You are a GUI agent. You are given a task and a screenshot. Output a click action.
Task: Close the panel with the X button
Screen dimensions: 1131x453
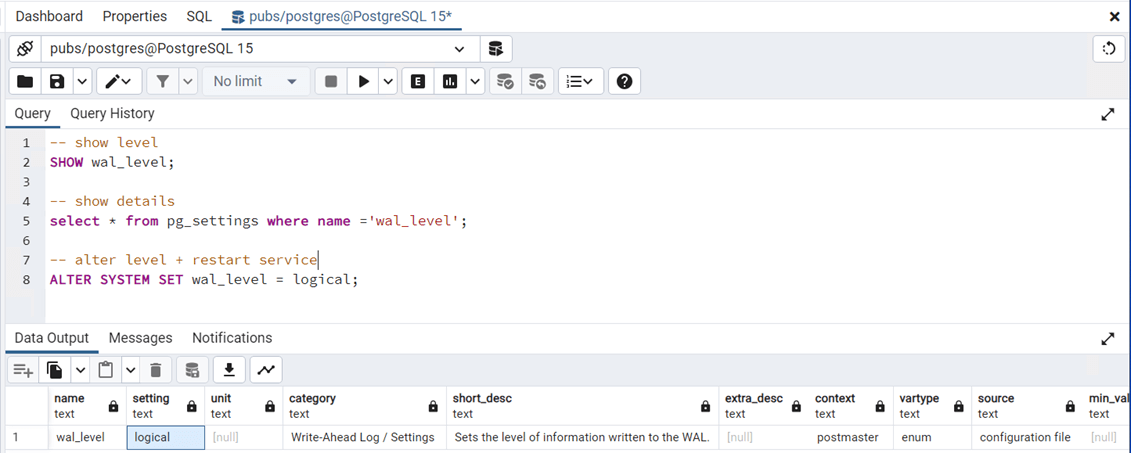1114,17
